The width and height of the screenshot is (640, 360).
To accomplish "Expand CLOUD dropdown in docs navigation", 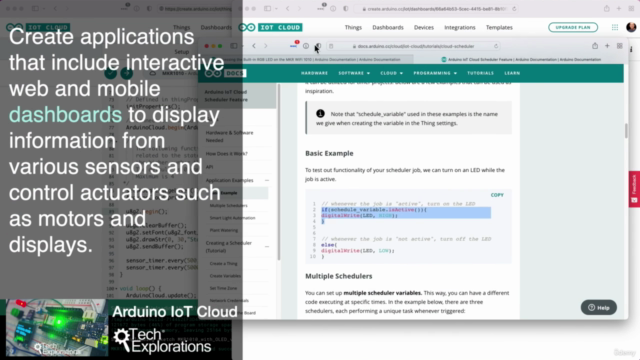I will click(391, 73).
